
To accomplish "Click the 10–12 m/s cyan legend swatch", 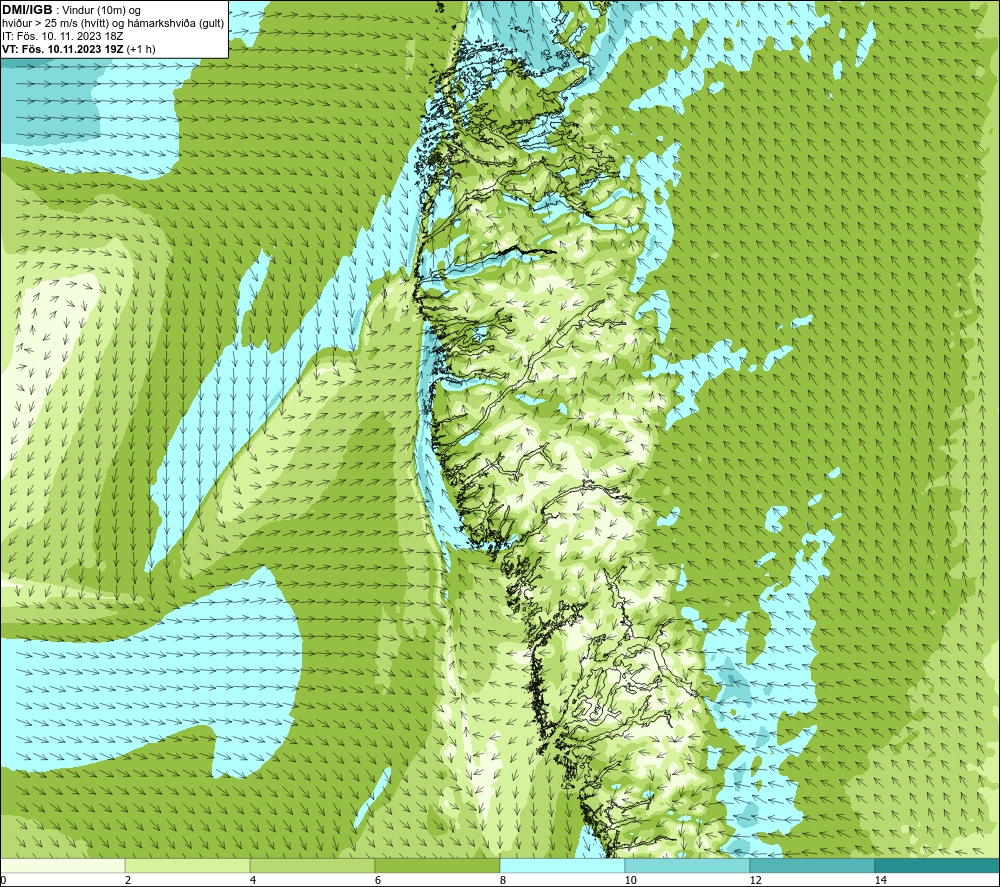I will [687, 866].
